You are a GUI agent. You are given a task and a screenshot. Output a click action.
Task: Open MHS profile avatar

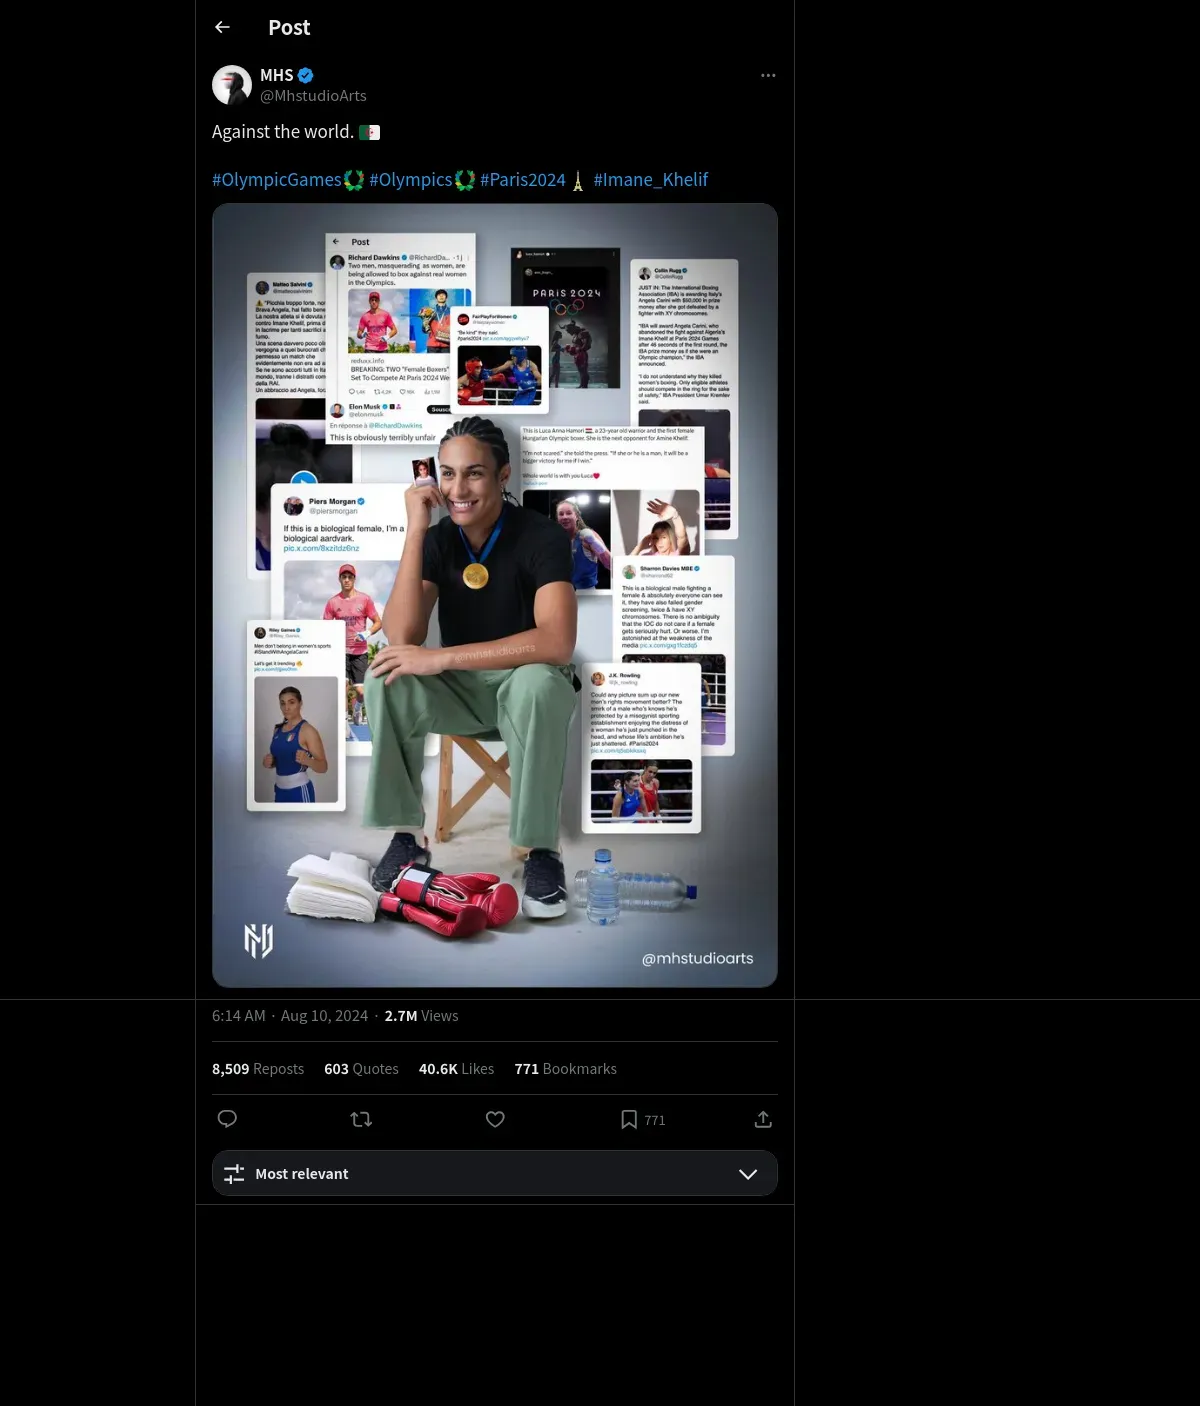(232, 85)
